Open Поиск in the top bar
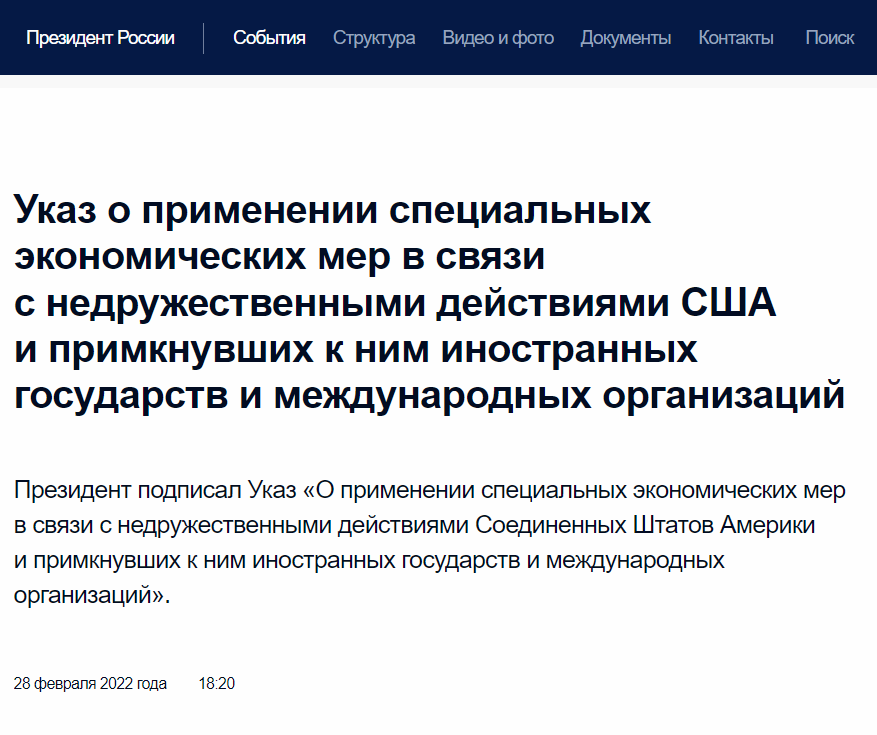Image resolution: width=877 pixels, height=735 pixels. point(829,38)
